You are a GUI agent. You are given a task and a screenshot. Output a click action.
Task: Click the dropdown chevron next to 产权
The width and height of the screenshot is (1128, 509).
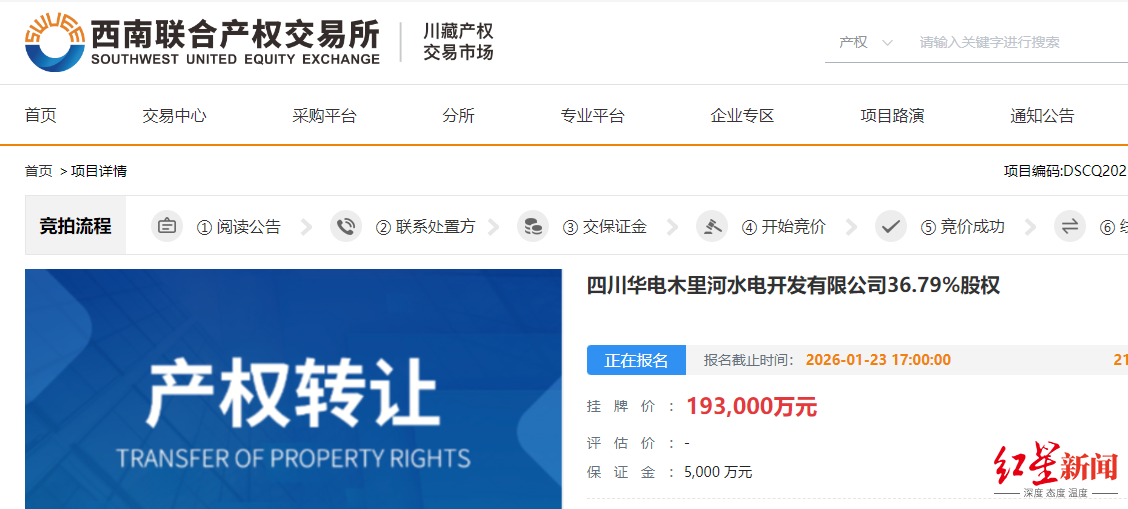click(887, 43)
